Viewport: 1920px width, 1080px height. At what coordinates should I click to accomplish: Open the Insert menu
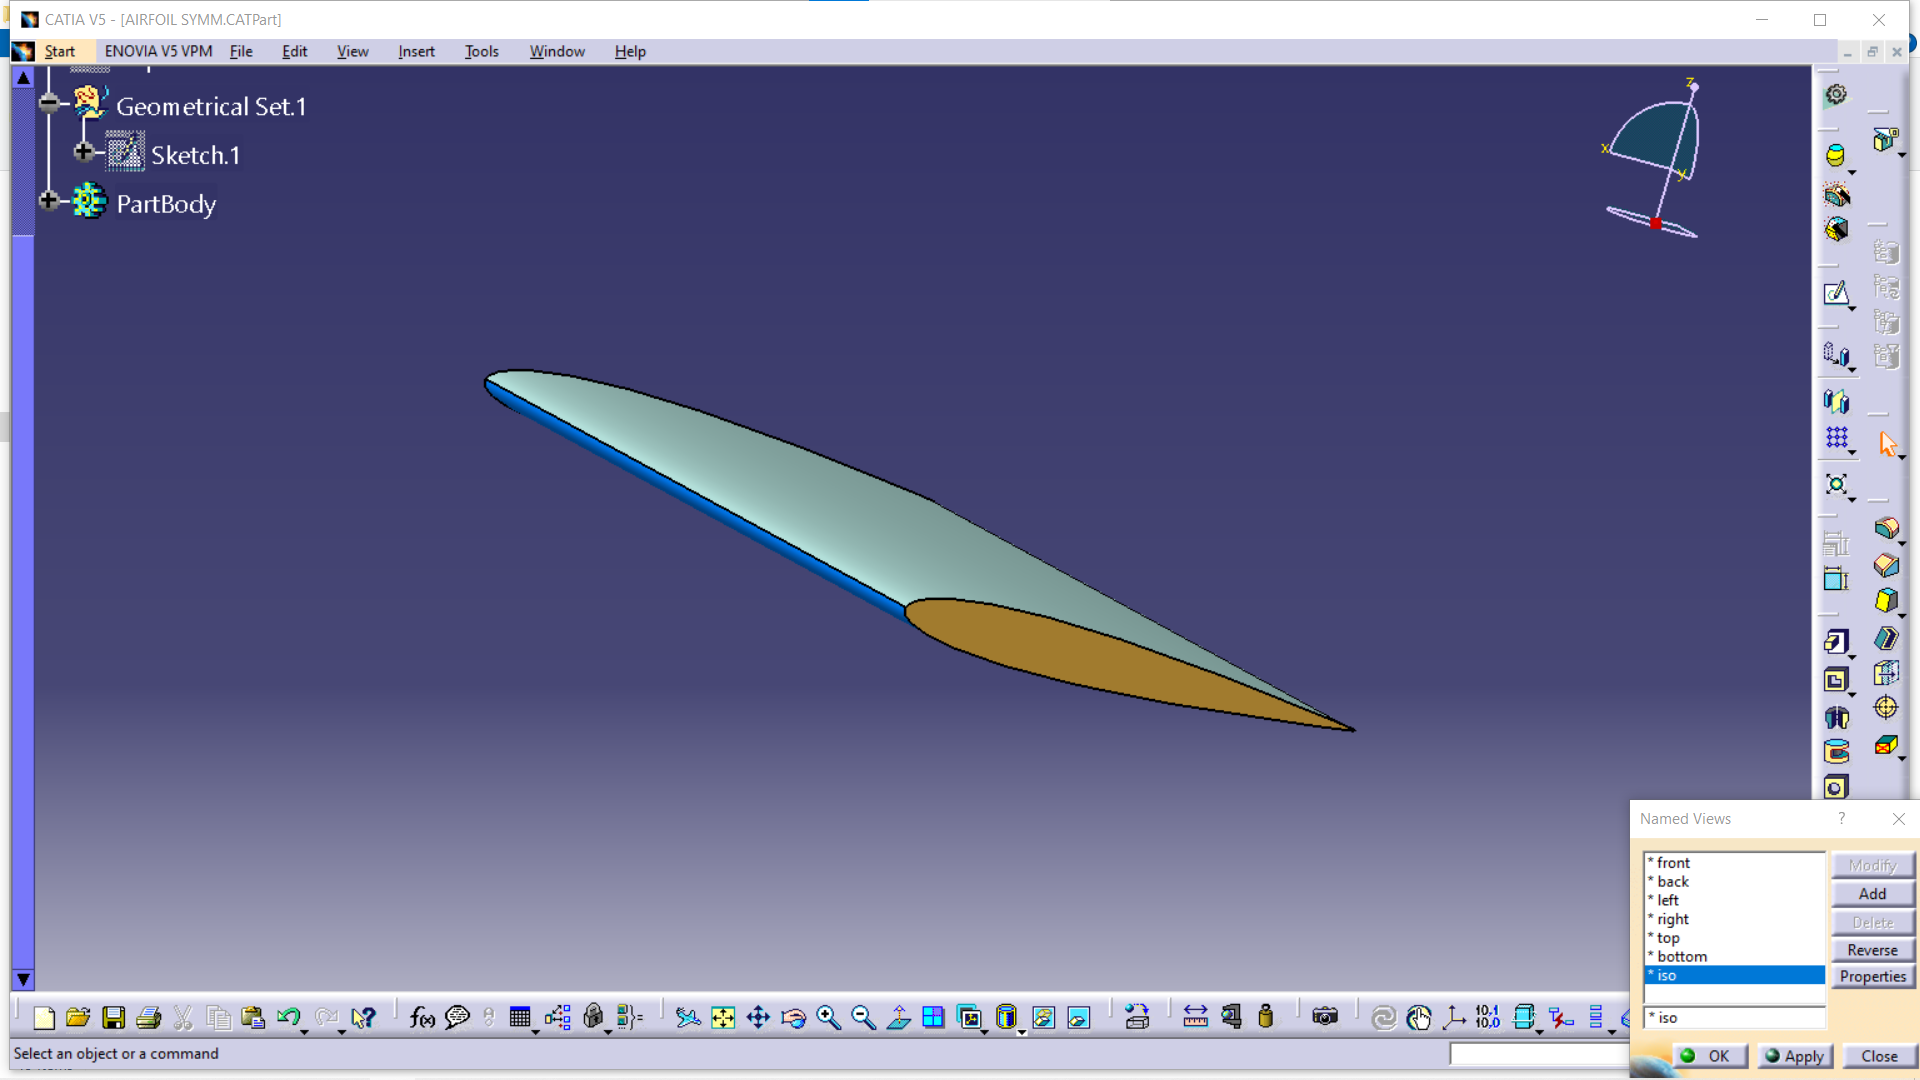(416, 51)
